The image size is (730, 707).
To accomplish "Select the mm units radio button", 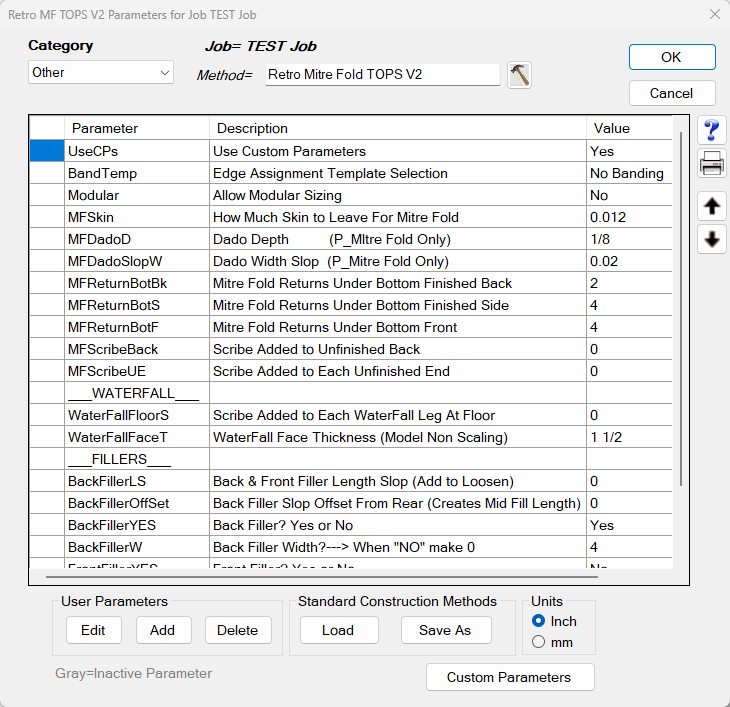I will pyautogui.click(x=539, y=642).
